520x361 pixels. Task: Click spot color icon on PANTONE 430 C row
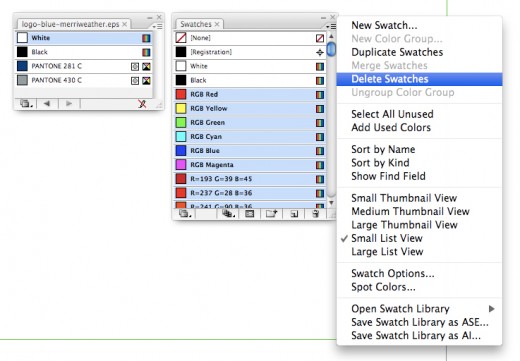click(x=135, y=80)
